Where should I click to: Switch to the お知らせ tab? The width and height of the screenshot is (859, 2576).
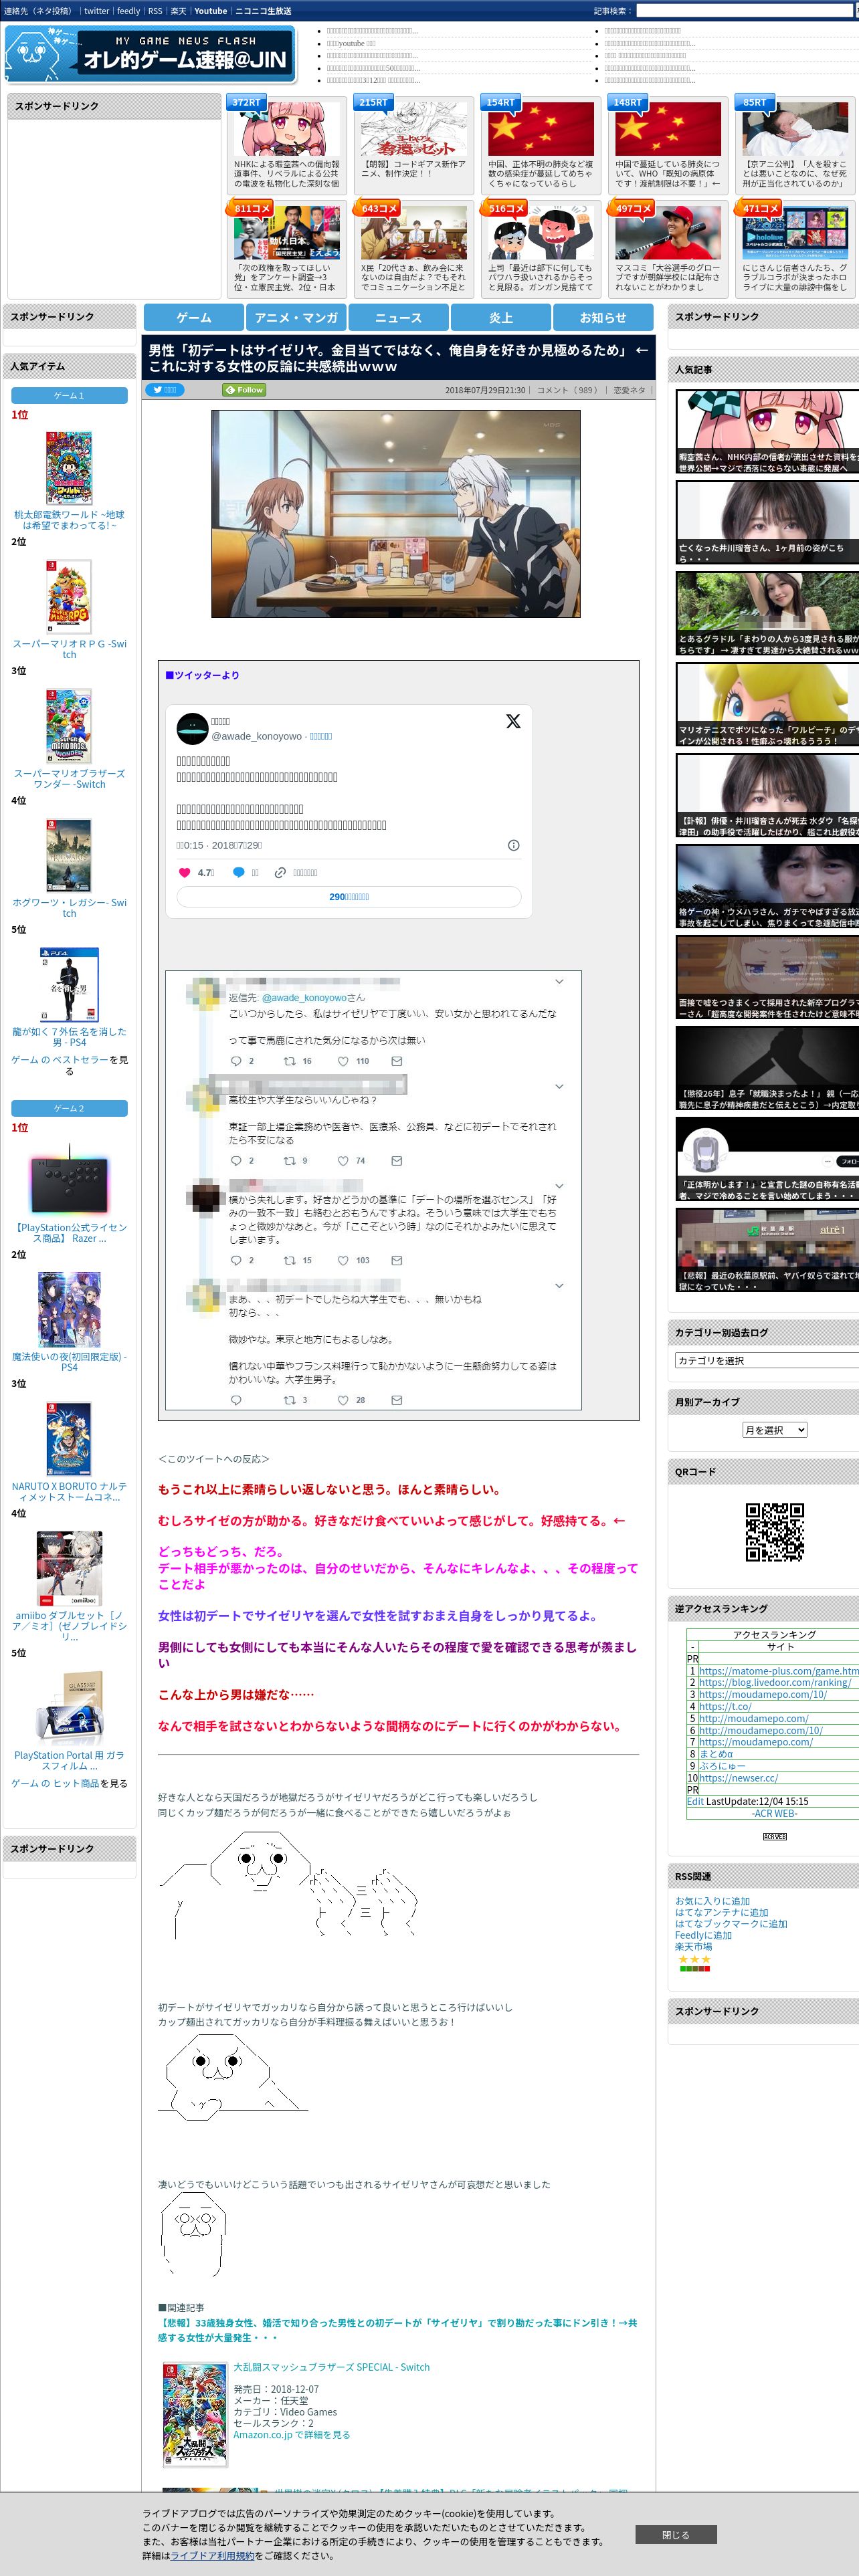click(x=603, y=317)
